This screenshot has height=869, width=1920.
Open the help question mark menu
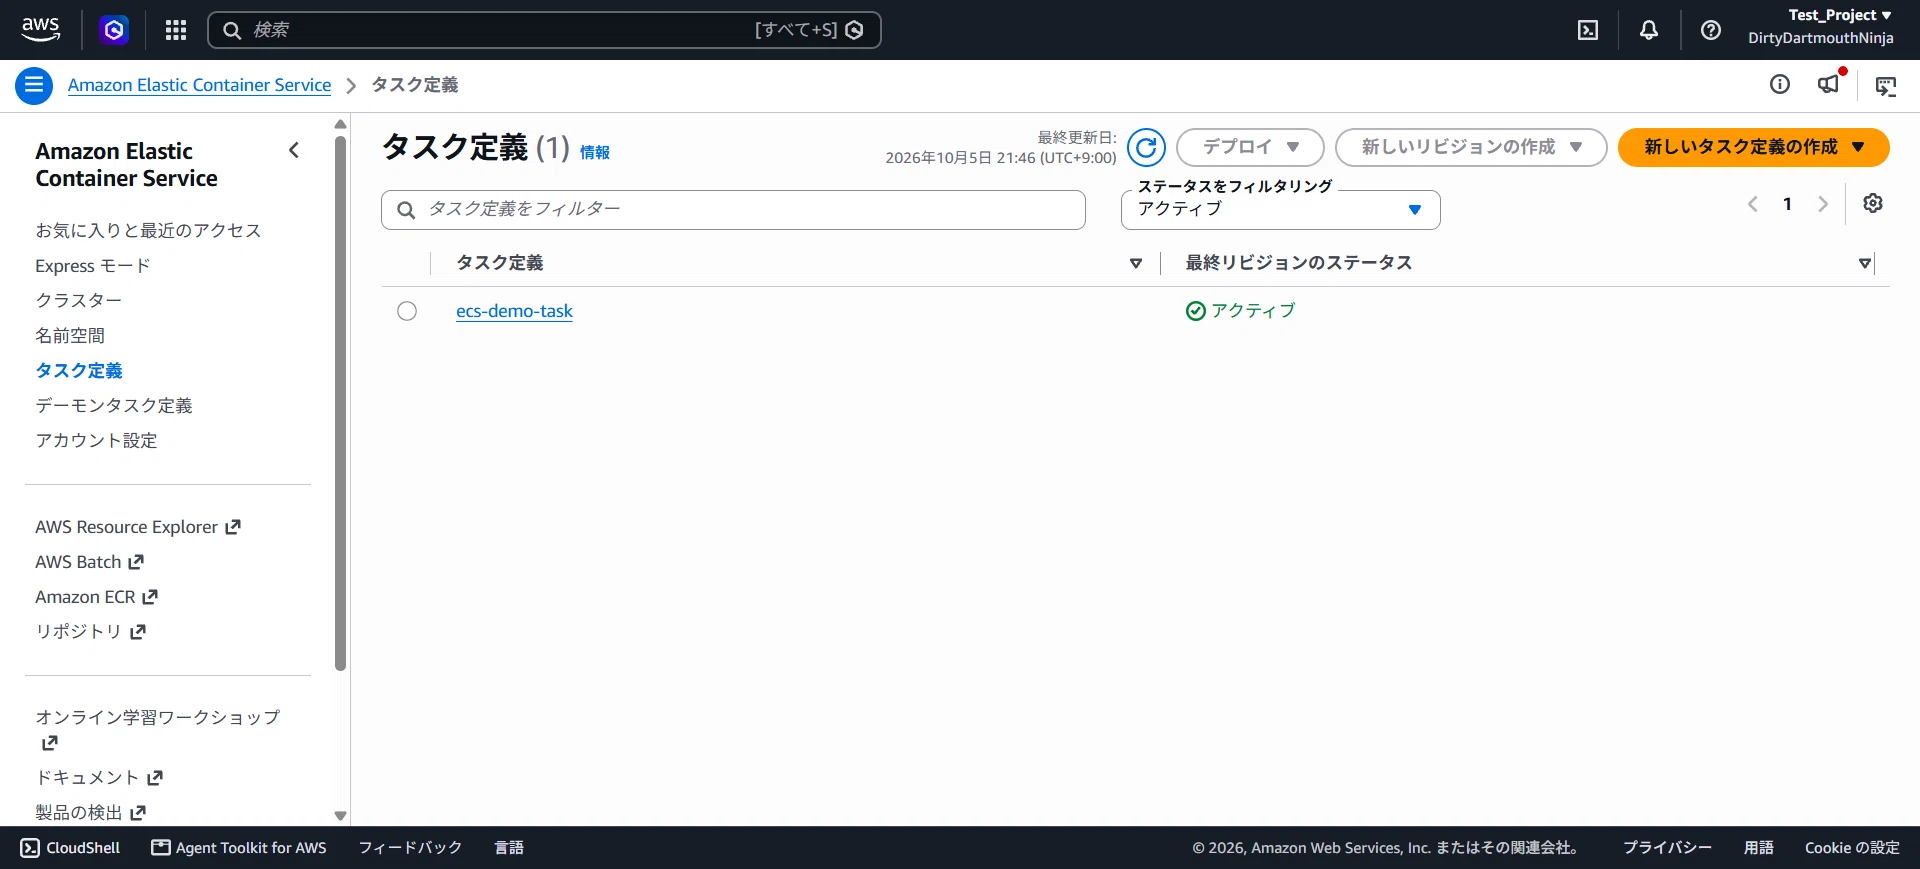1711,30
